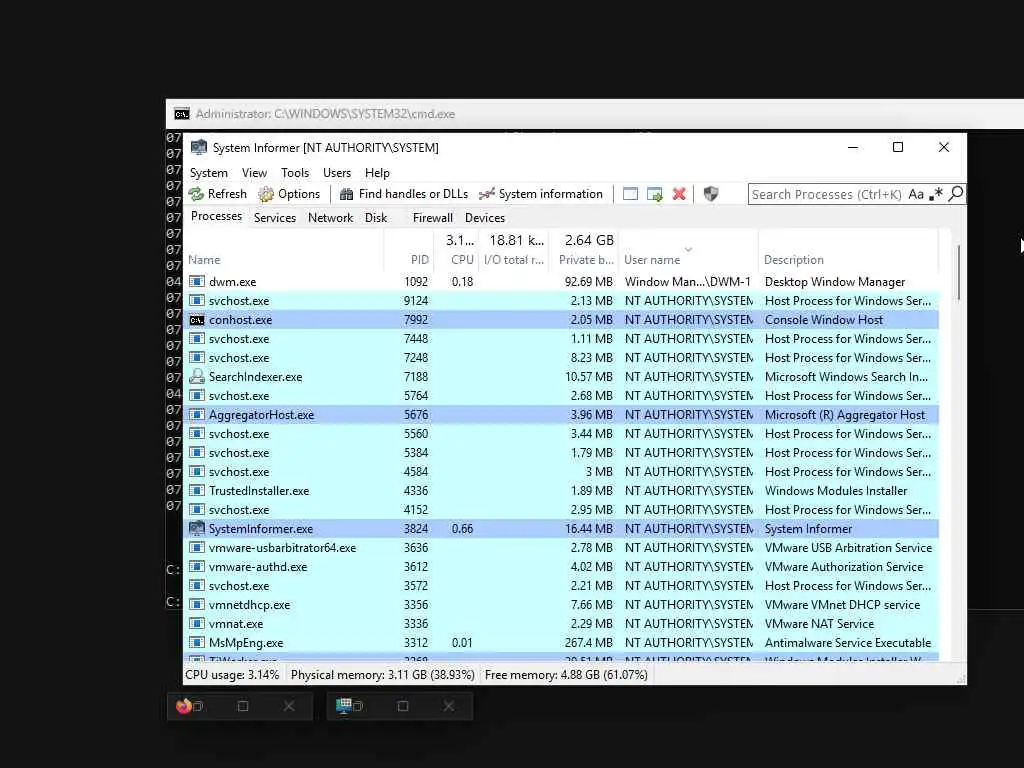Open the Users menu
Viewport: 1024px width, 768px height.
[x=337, y=173]
